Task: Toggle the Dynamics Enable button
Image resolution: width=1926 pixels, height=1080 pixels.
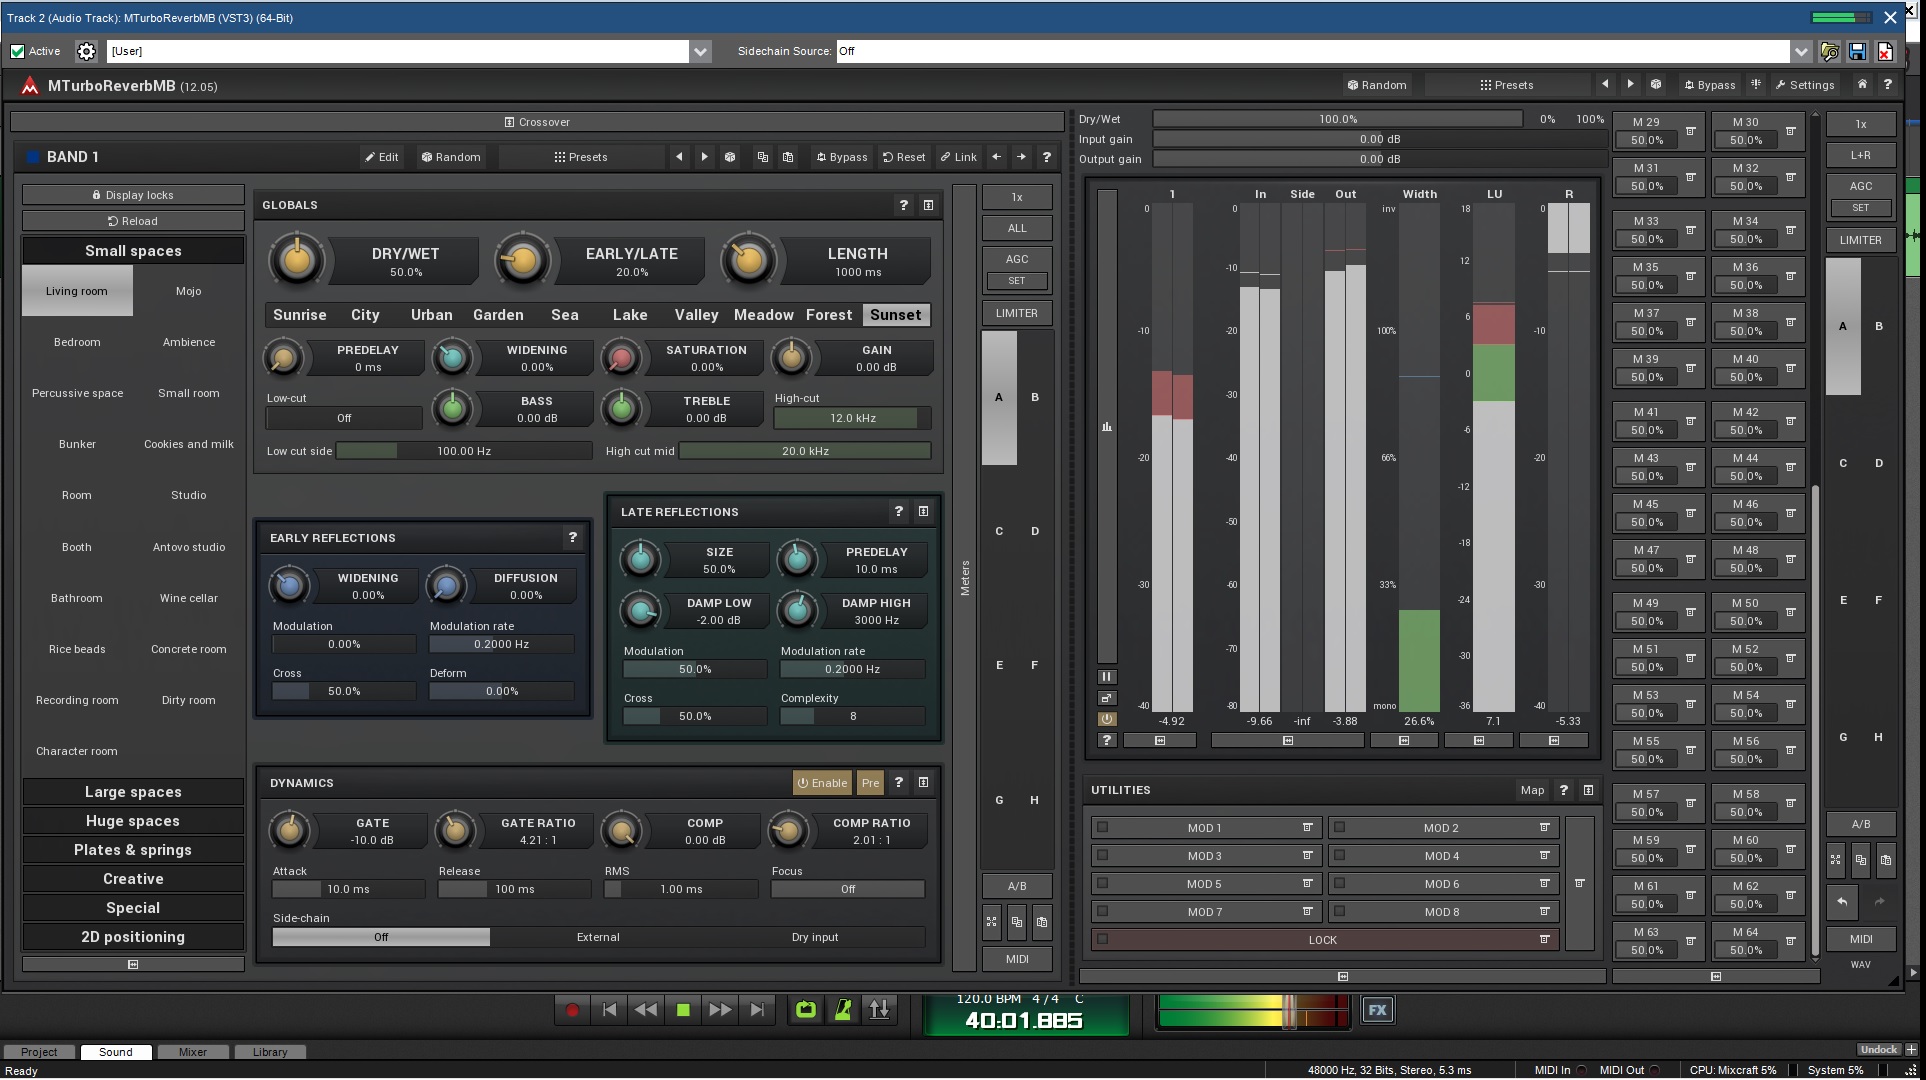Action: point(822,783)
